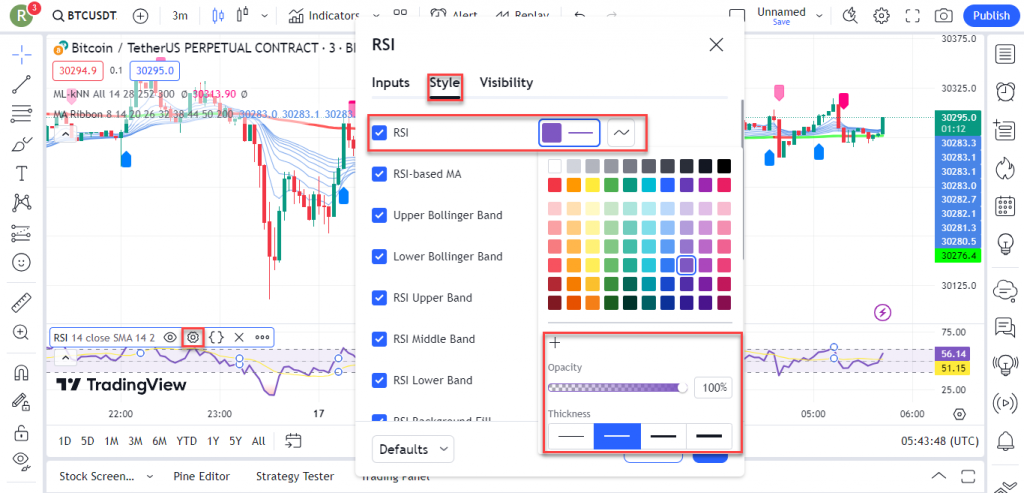The image size is (1024, 493).
Task: Open RSI indicator settings gear
Action: point(193,337)
